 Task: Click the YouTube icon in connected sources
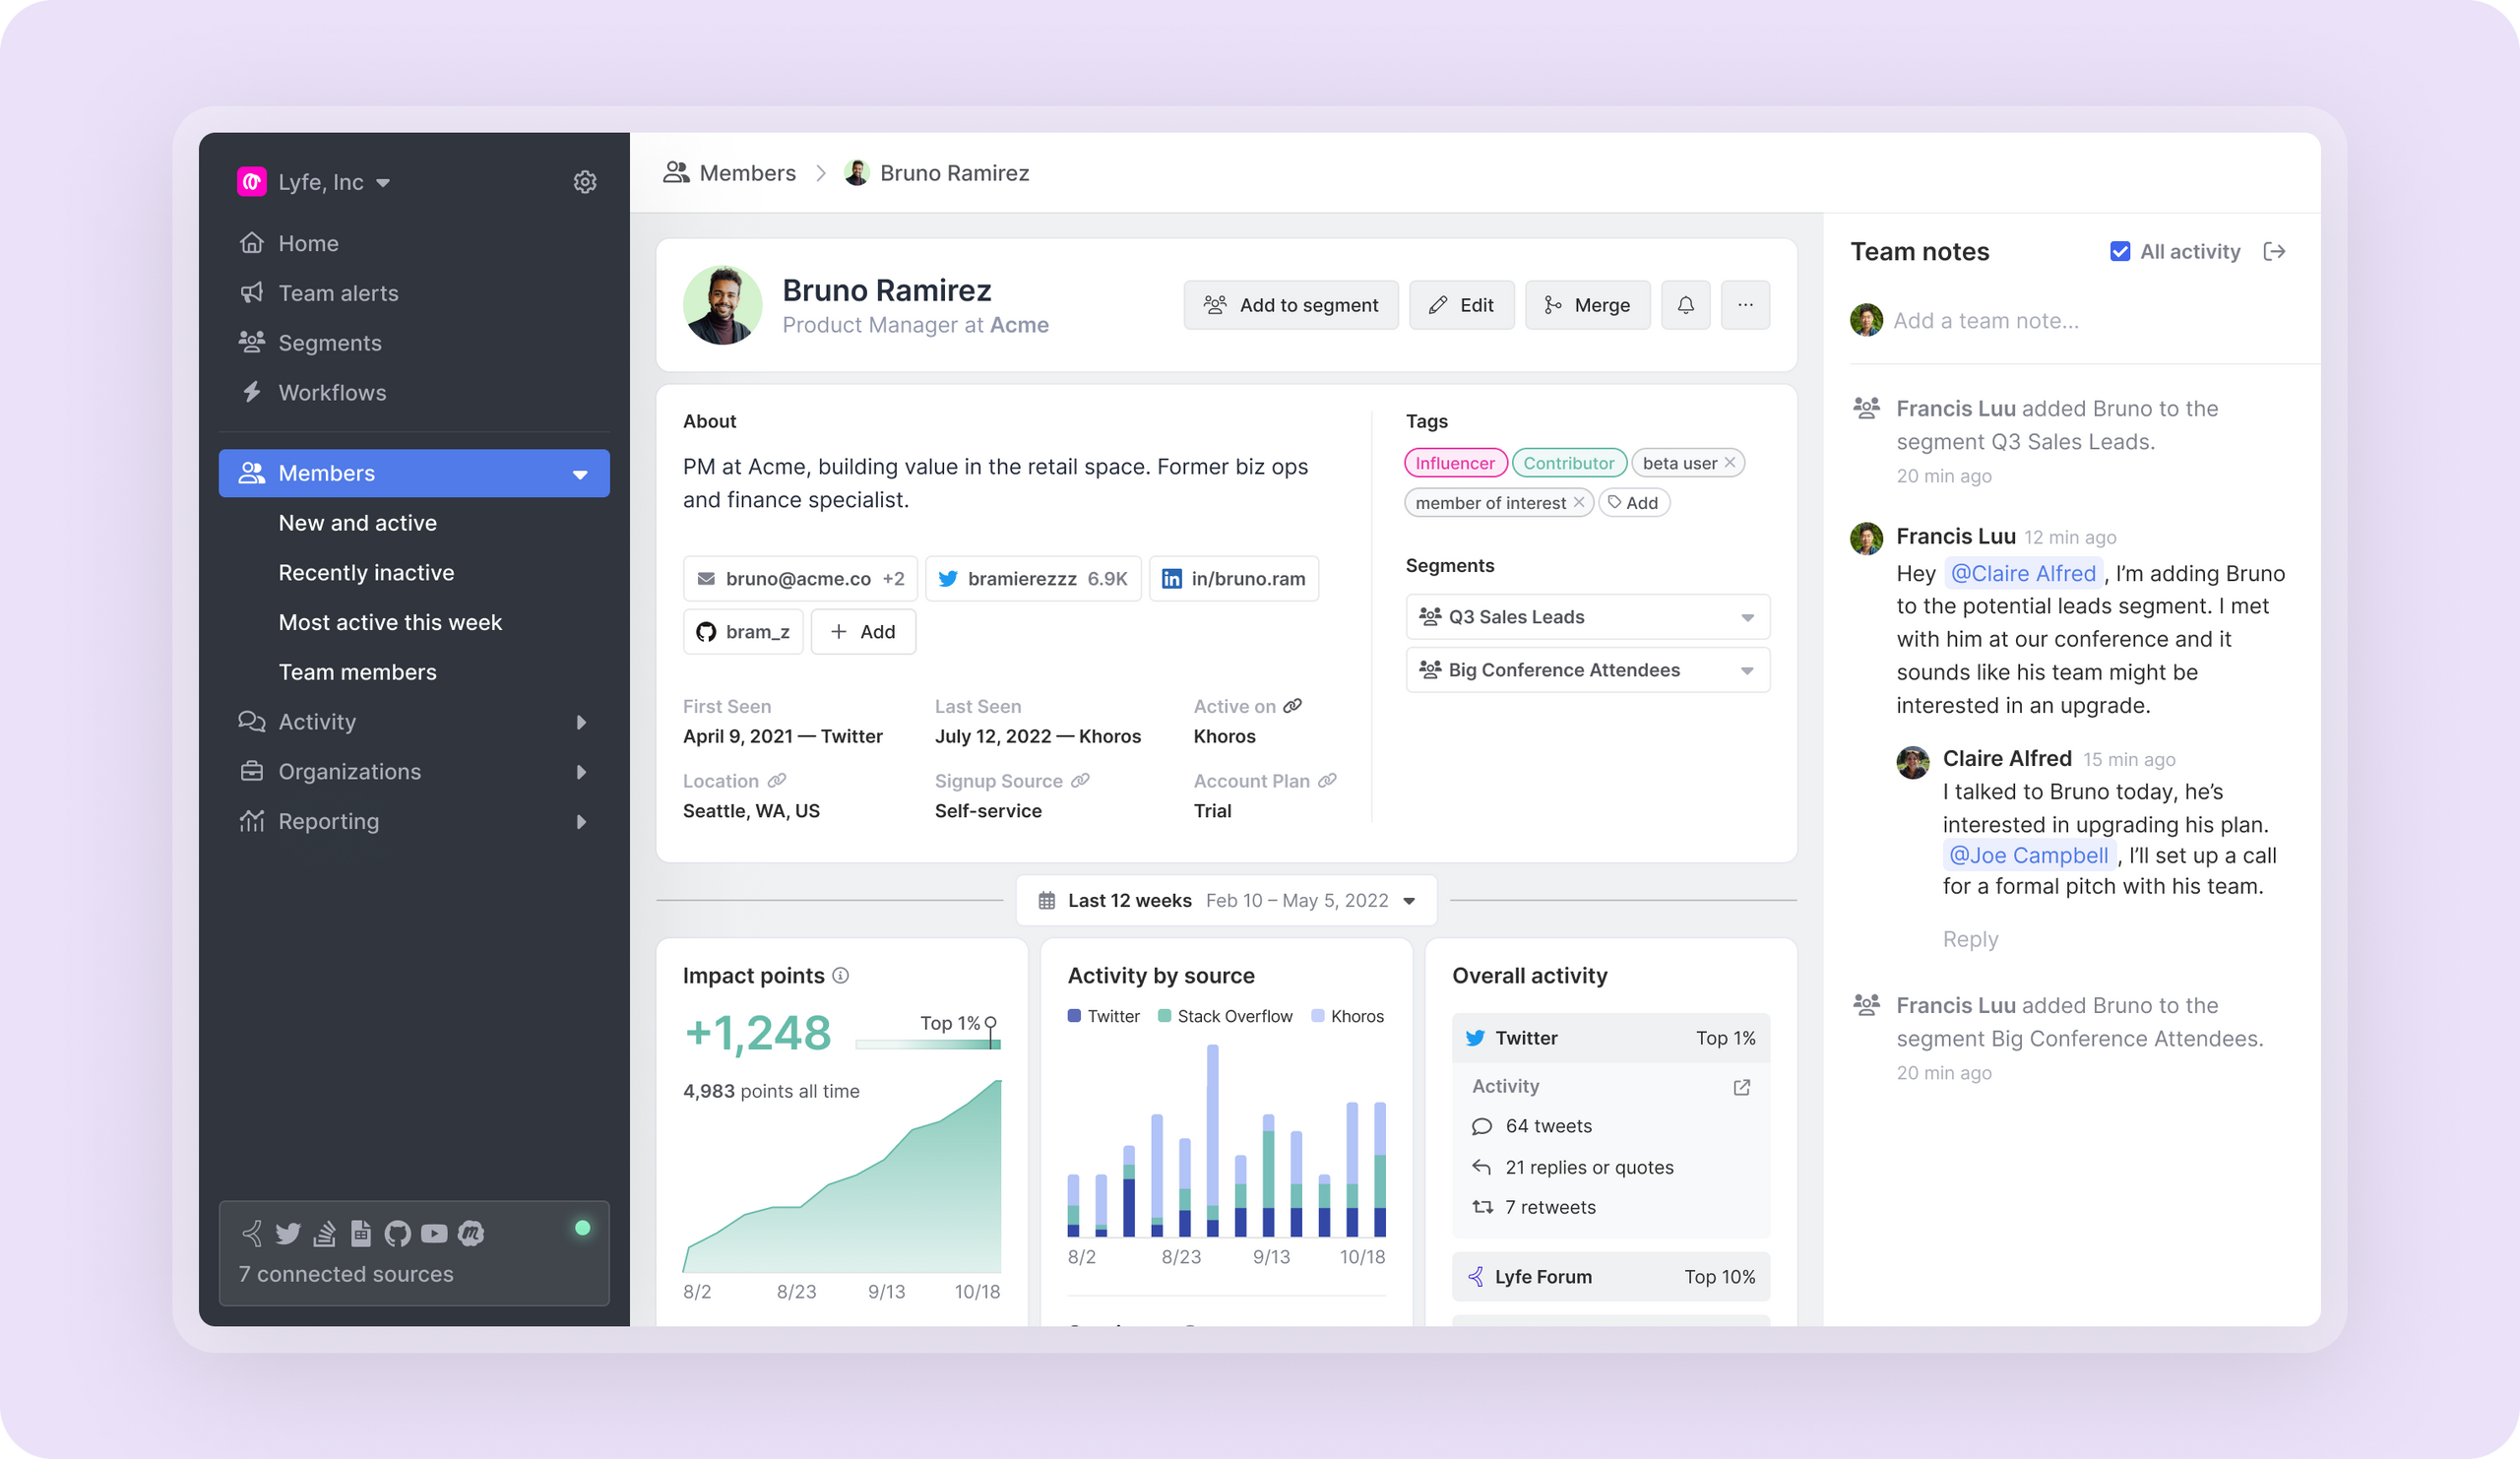tap(434, 1233)
